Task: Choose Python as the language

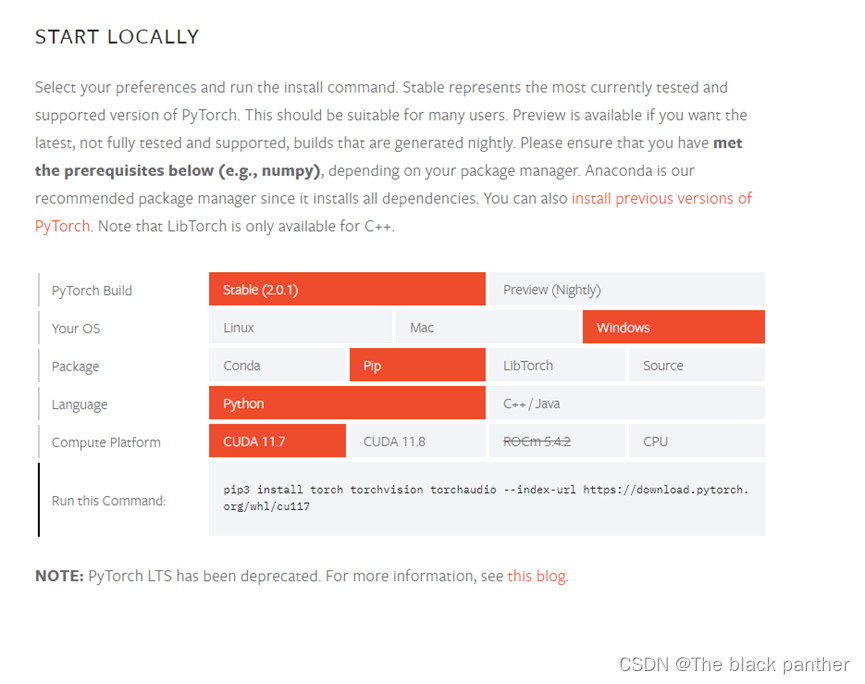Action: (x=347, y=404)
